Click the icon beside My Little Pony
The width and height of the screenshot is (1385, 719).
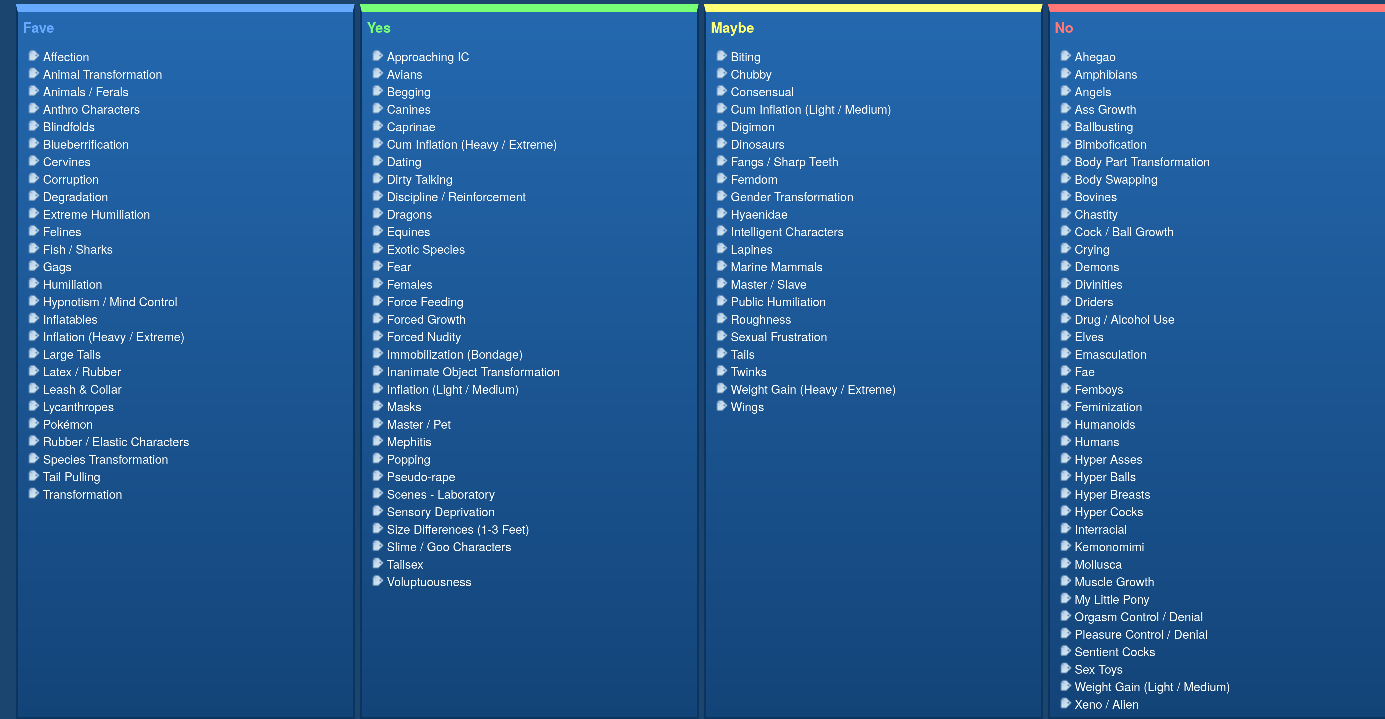[1066, 599]
